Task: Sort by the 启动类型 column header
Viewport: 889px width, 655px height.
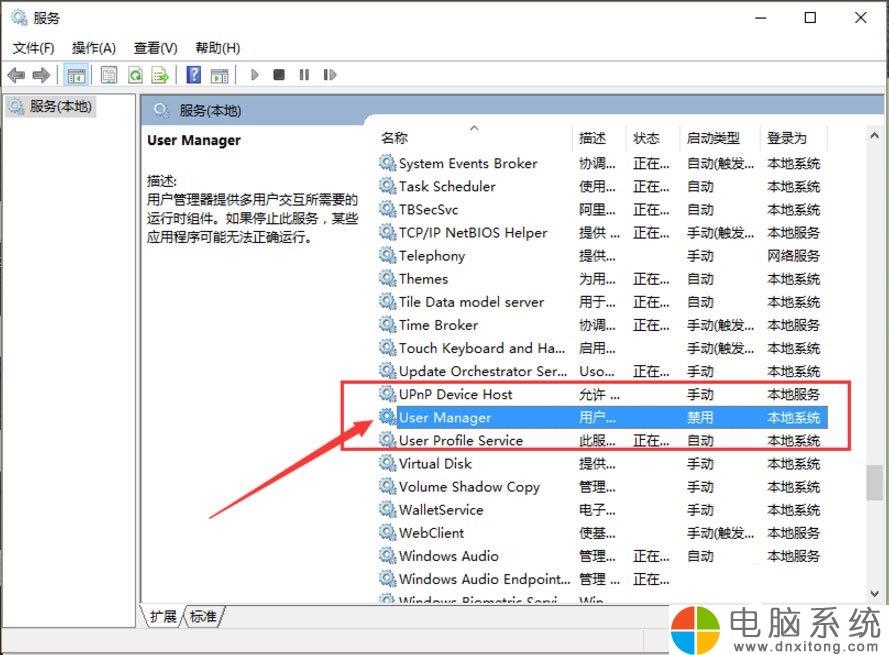Action: point(719,138)
